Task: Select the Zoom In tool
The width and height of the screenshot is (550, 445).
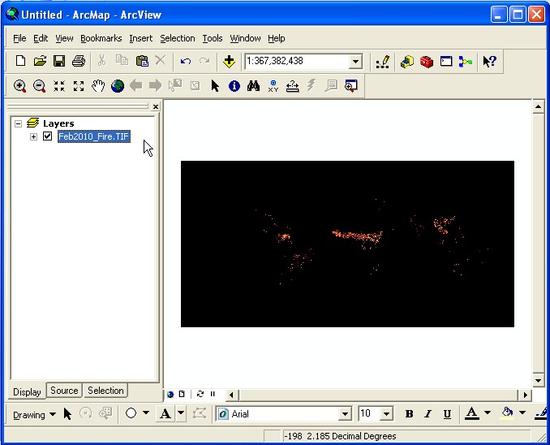Action: [20, 86]
